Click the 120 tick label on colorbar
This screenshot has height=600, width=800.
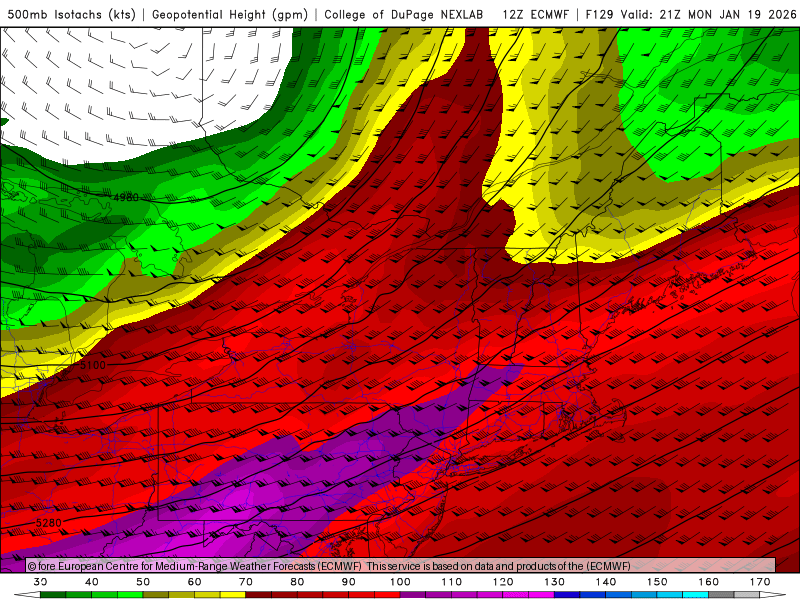tap(503, 582)
